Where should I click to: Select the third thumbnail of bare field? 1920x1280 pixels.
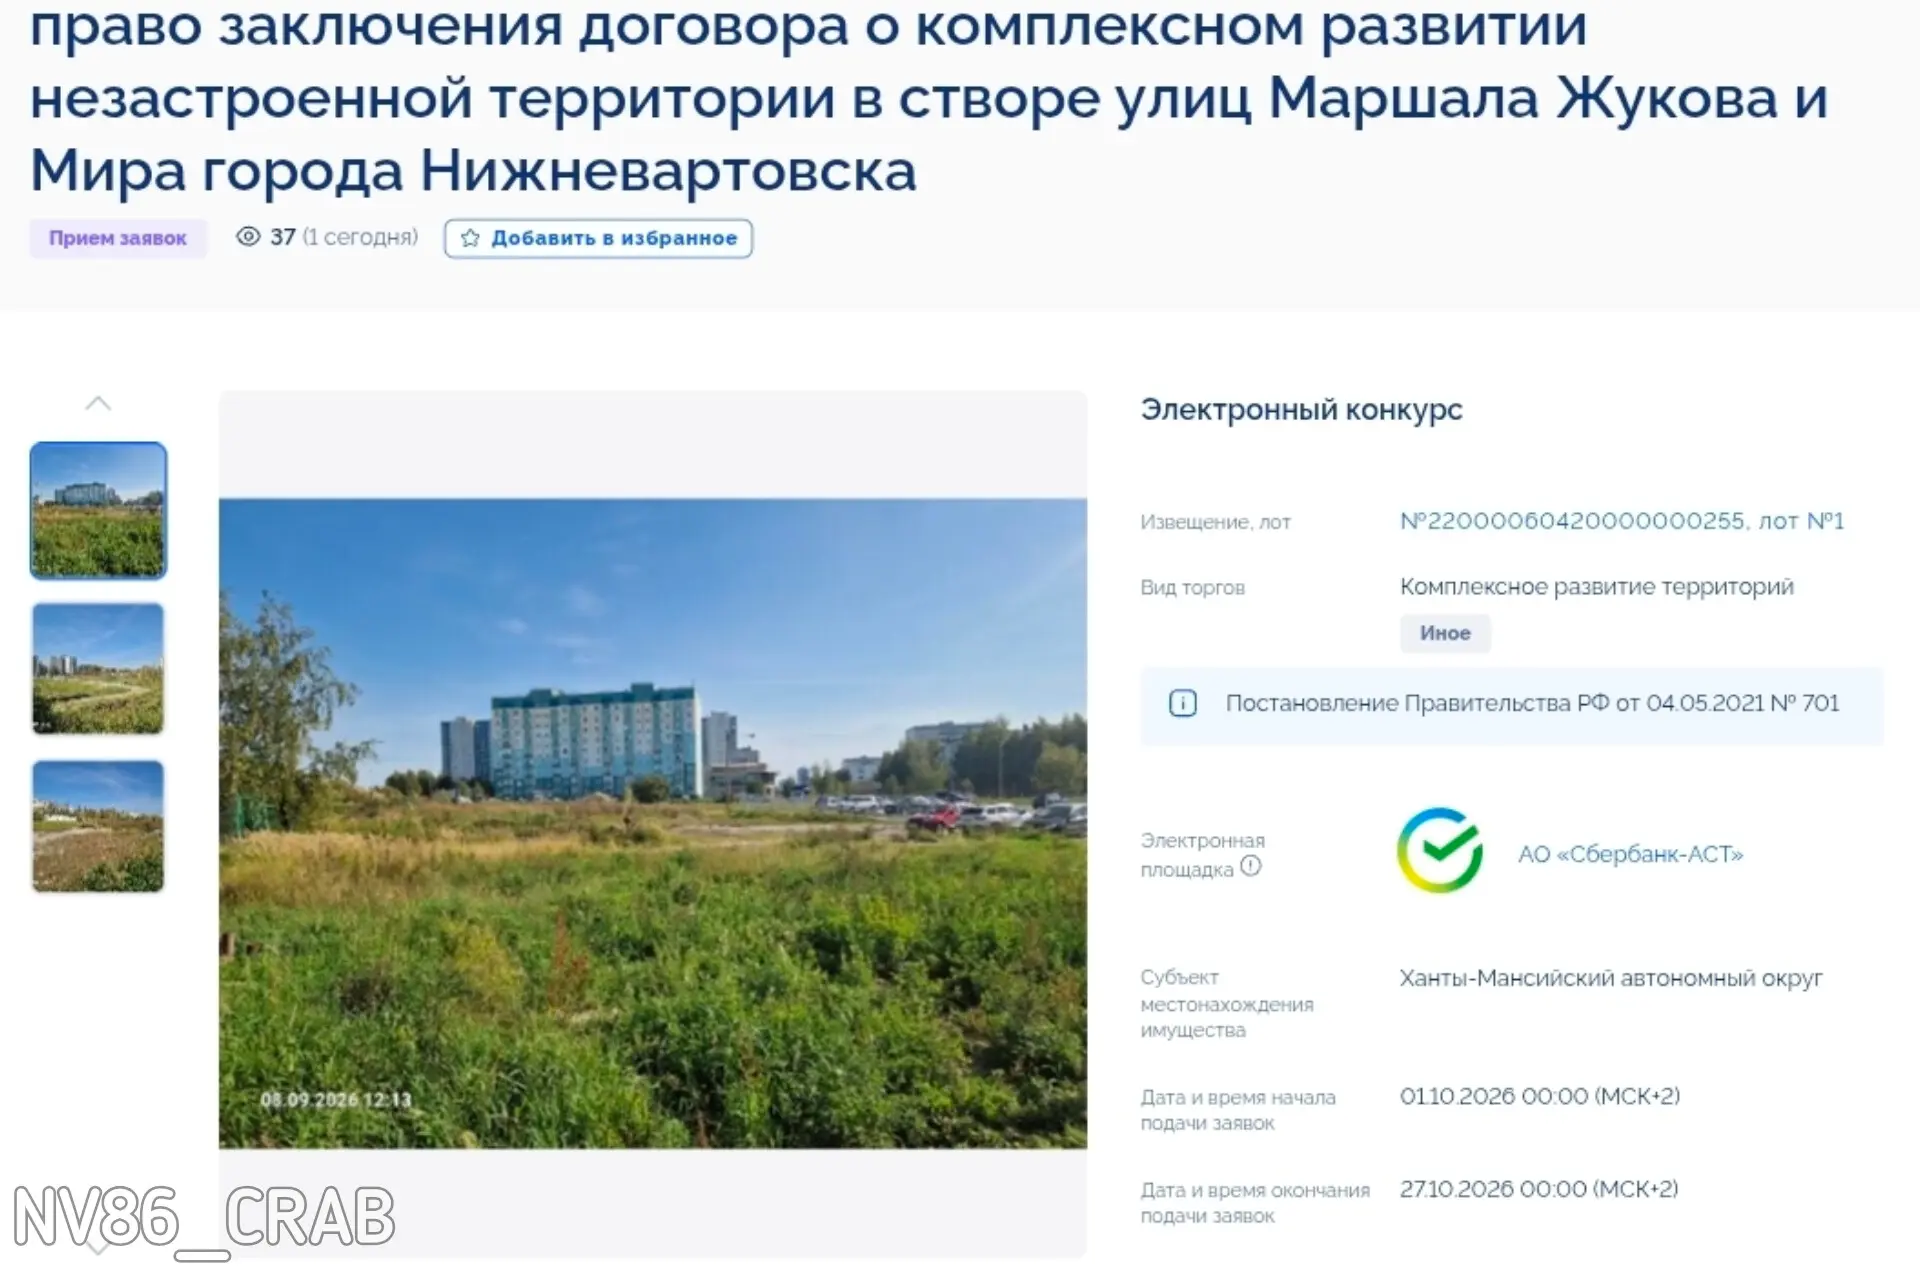(x=98, y=826)
